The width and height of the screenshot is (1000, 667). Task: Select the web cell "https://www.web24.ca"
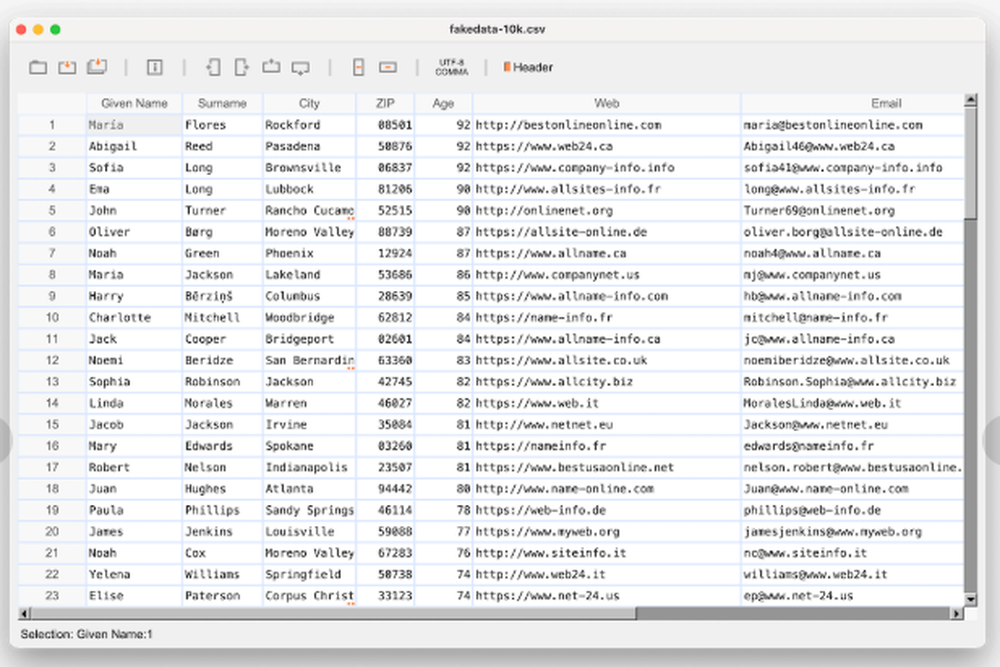[607, 146]
